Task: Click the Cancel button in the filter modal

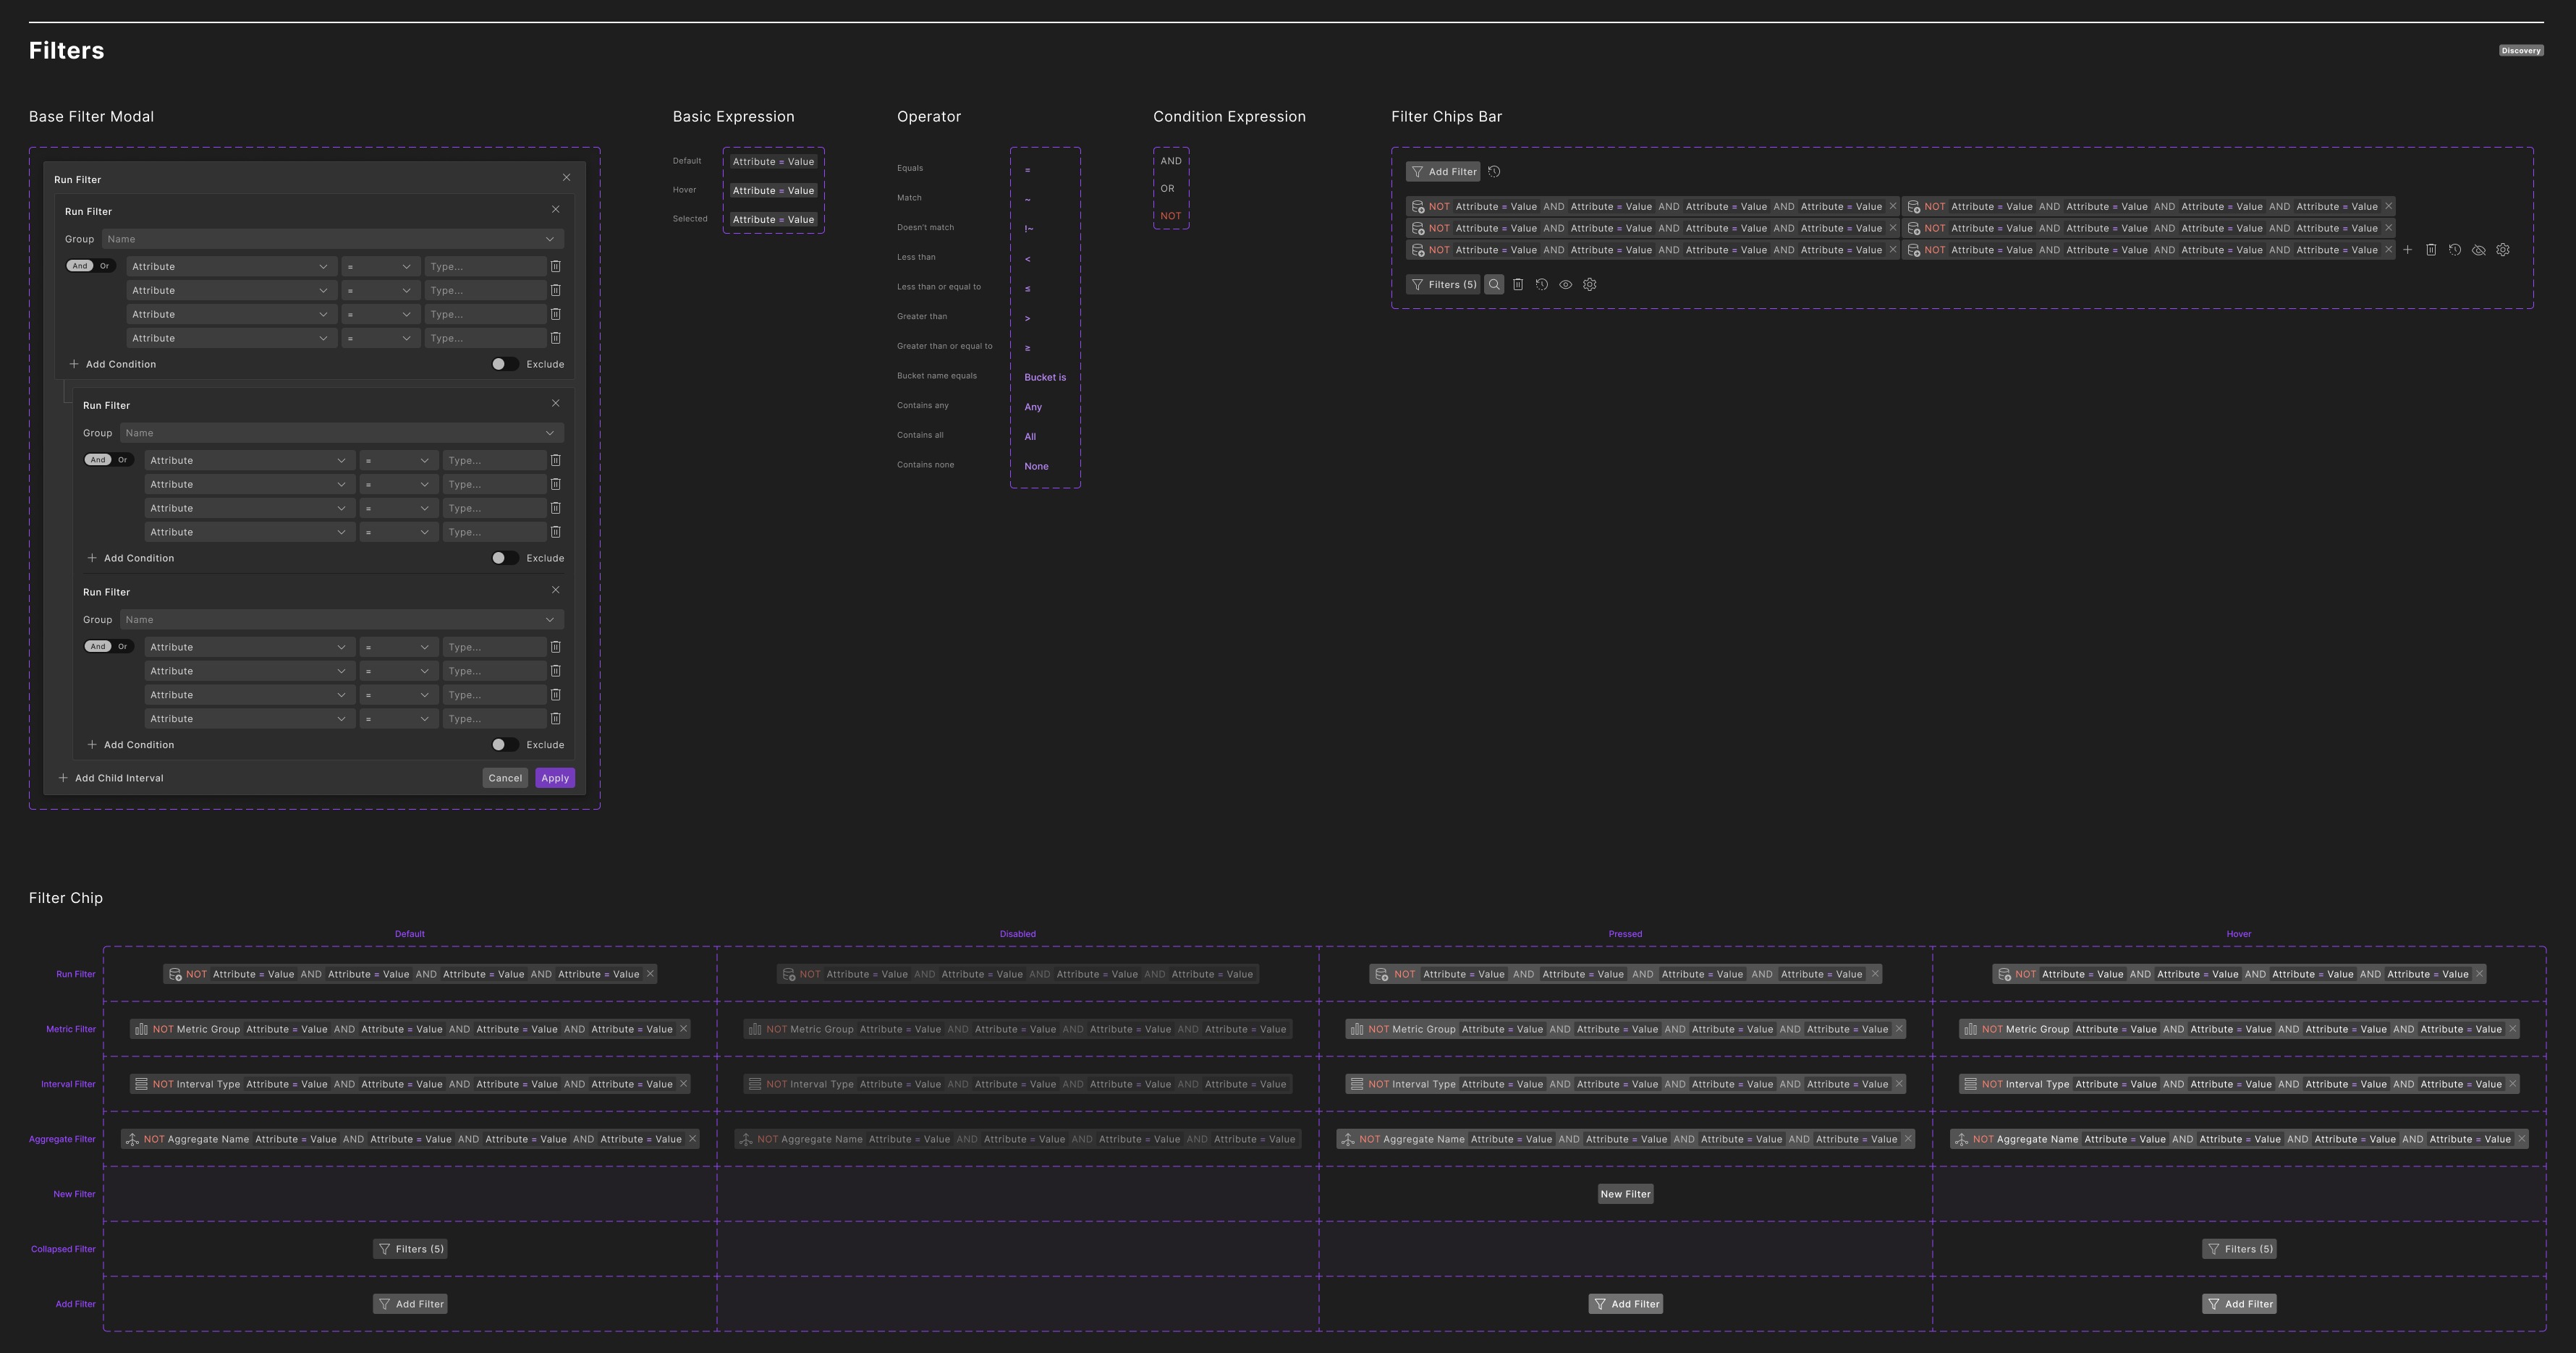Action: coord(505,778)
